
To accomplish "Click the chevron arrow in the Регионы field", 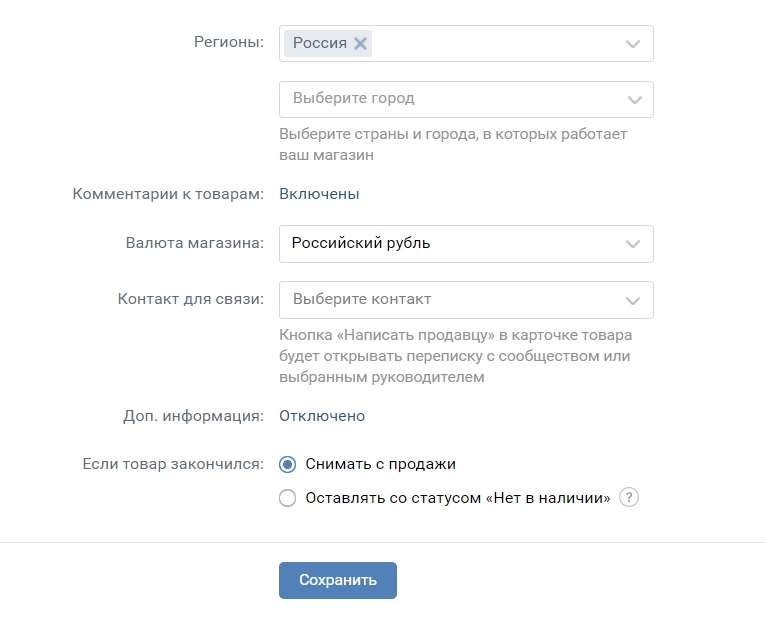I will (x=633, y=44).
